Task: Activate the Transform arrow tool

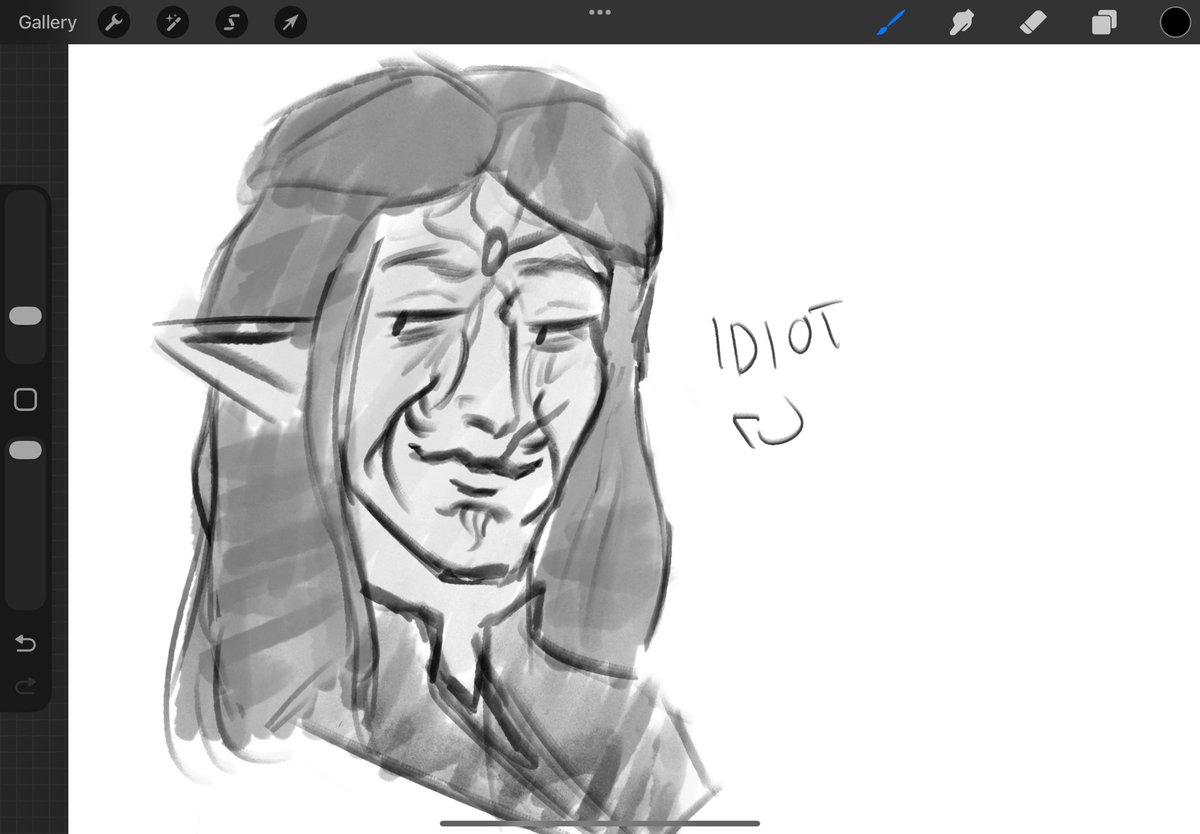Action: coord(290,22)
